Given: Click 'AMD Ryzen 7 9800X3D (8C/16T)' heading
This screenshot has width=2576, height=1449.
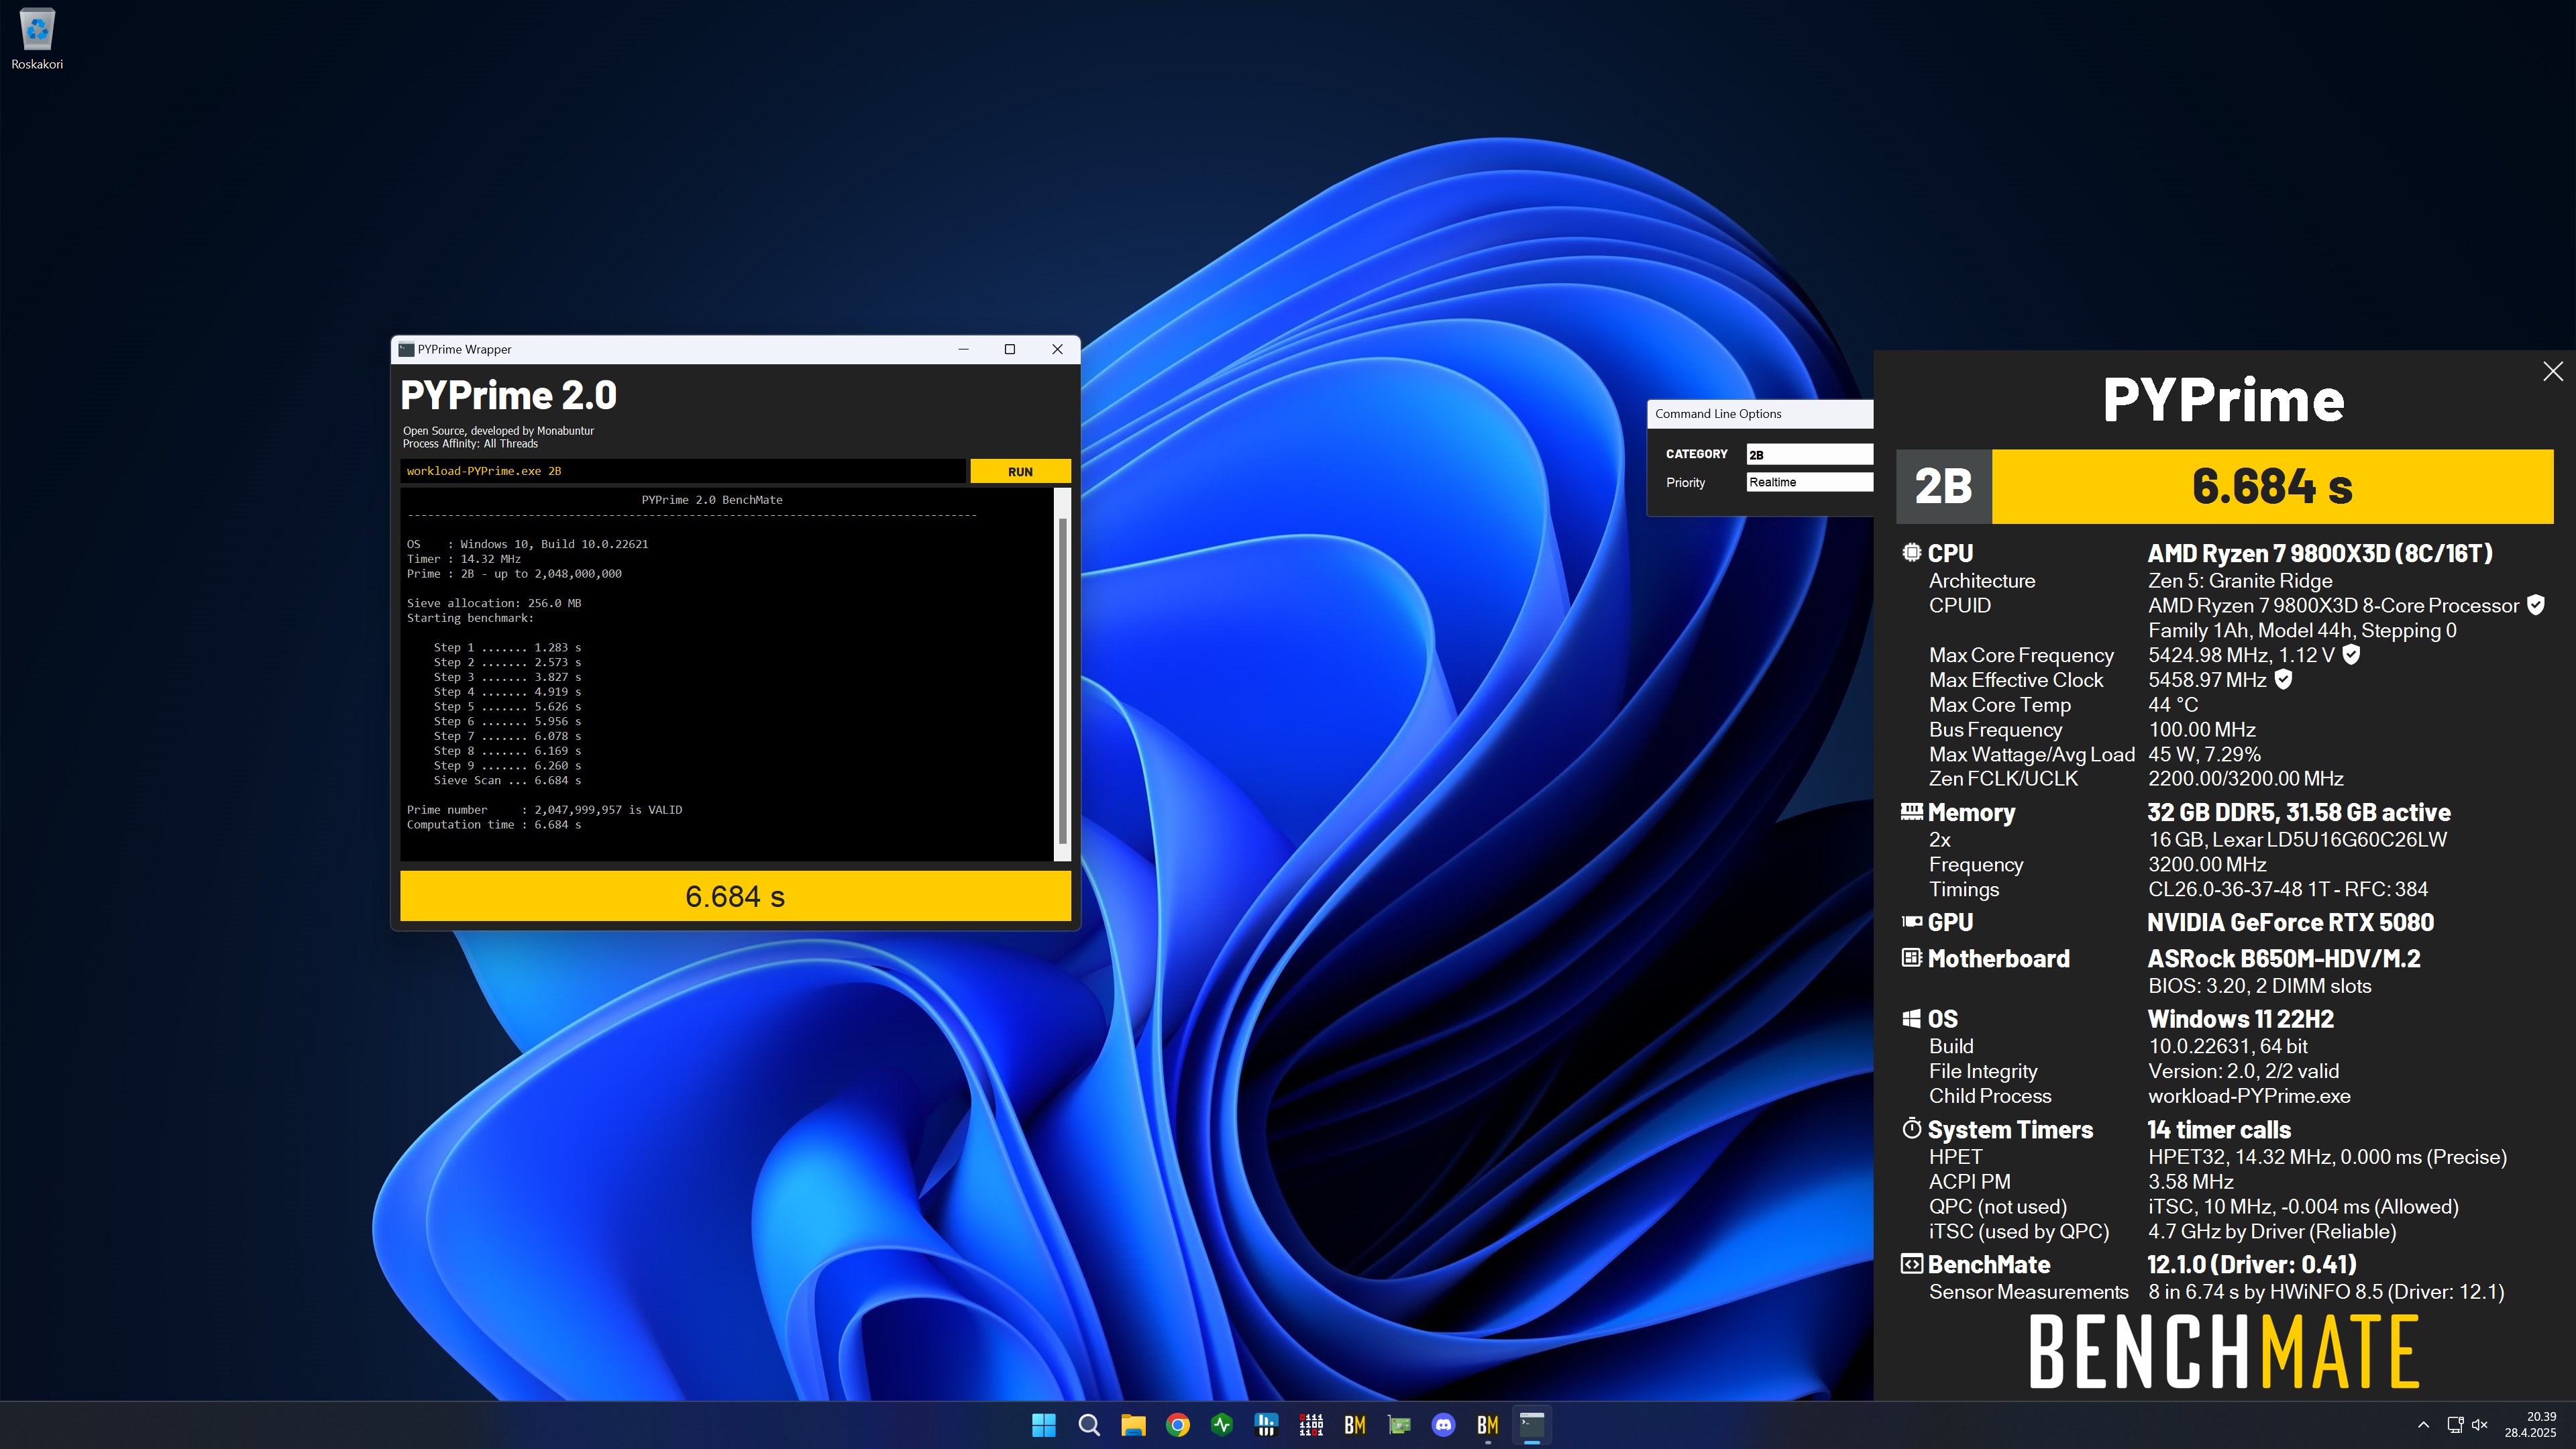Looking at the screenshot, I should click(2320, 553).
